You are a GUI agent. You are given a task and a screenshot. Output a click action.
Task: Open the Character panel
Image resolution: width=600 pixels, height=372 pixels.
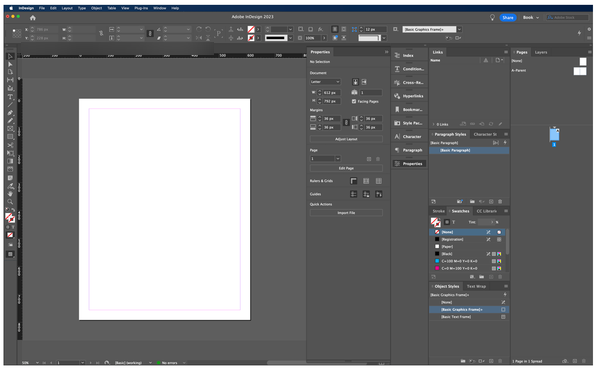tap(409, 137)
